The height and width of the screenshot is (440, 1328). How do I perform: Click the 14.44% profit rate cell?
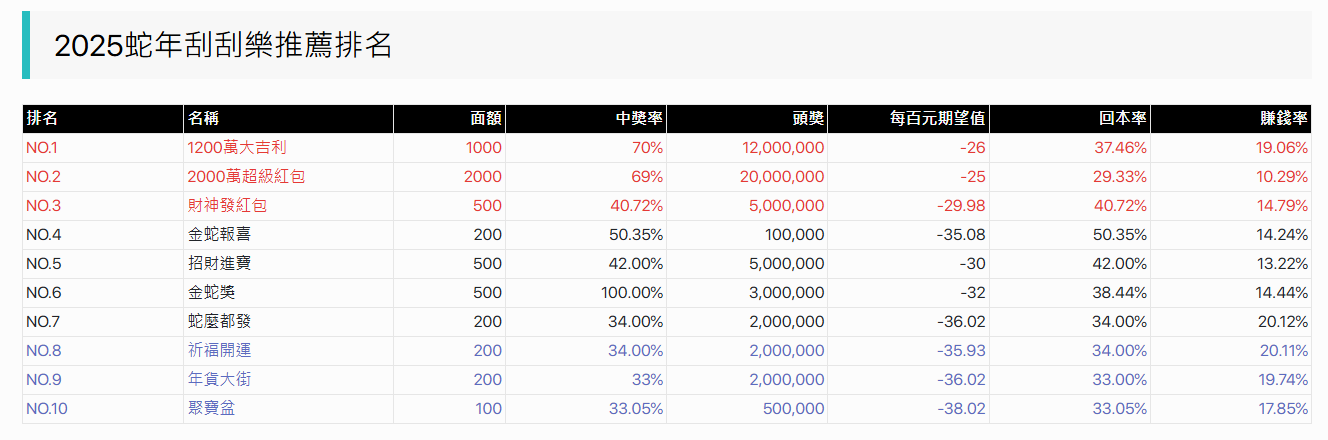coord(1231,293)
